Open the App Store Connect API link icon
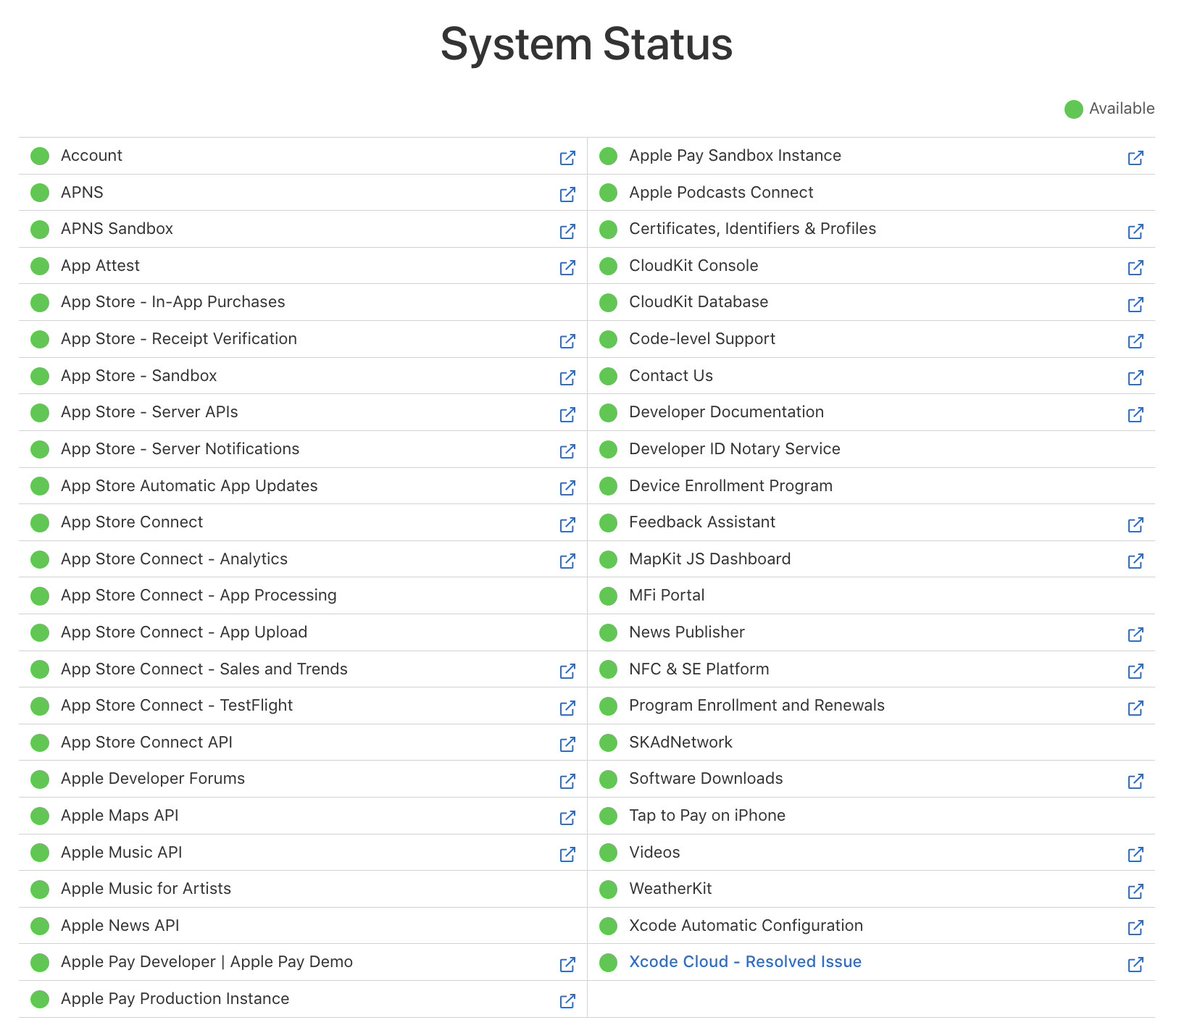The width and height of the screenshot is (1200, 1033). coord(567,744)
